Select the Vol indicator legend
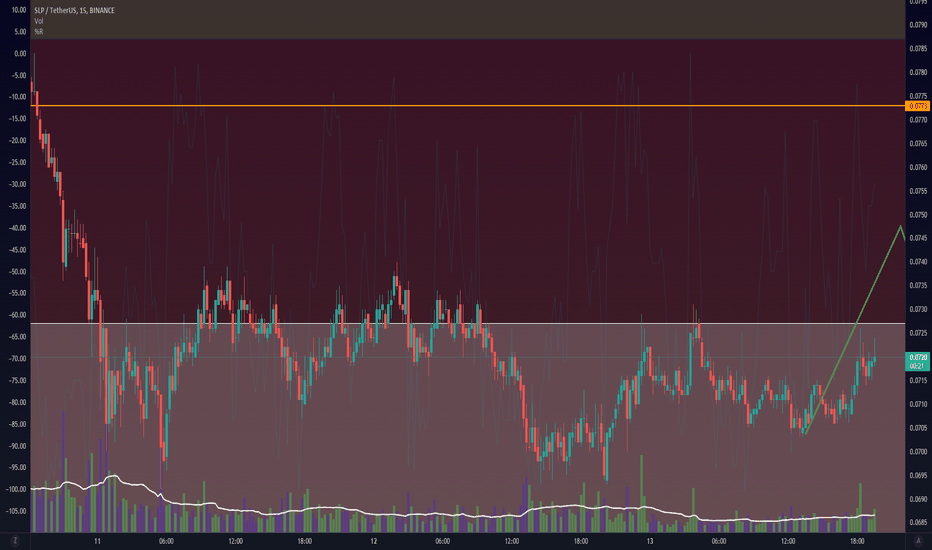The width and height of the screenshot is (932, 550). pos(39,21)
